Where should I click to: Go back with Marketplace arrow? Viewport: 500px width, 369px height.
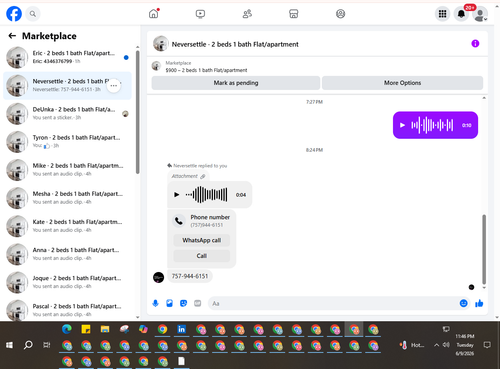click(12, 36)
